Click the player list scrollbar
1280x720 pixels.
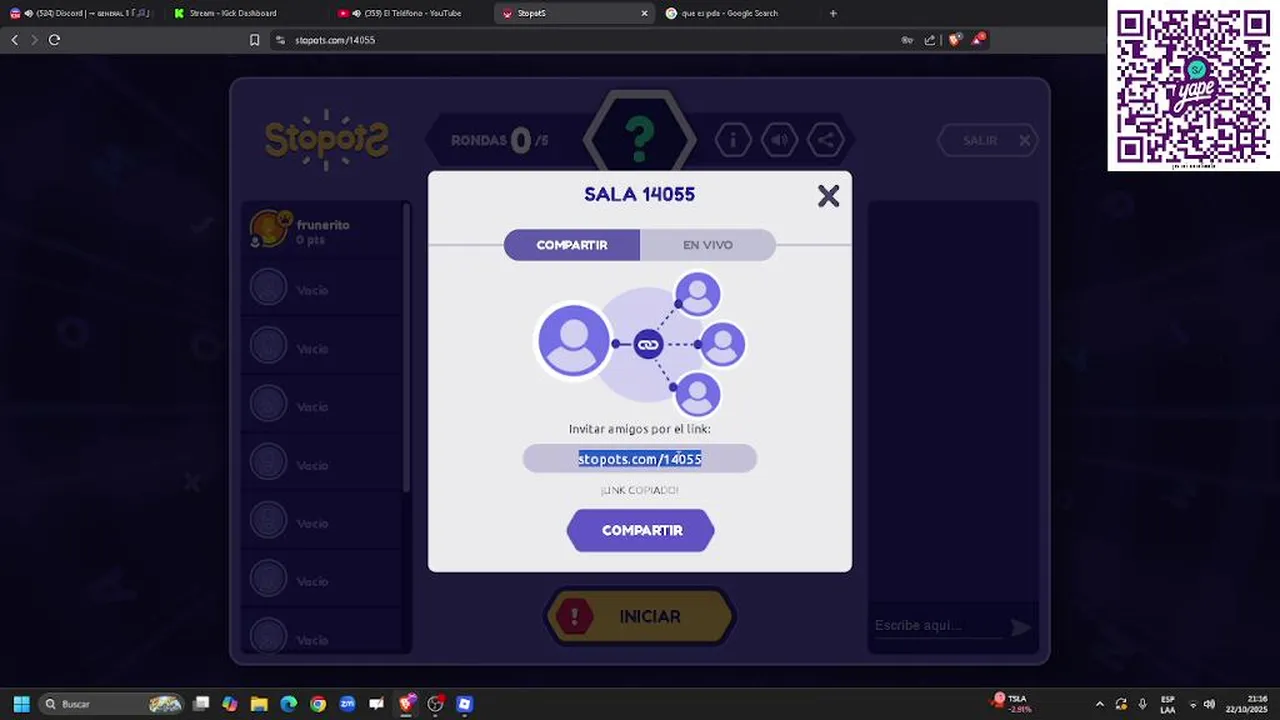click(x=406, y=347)
